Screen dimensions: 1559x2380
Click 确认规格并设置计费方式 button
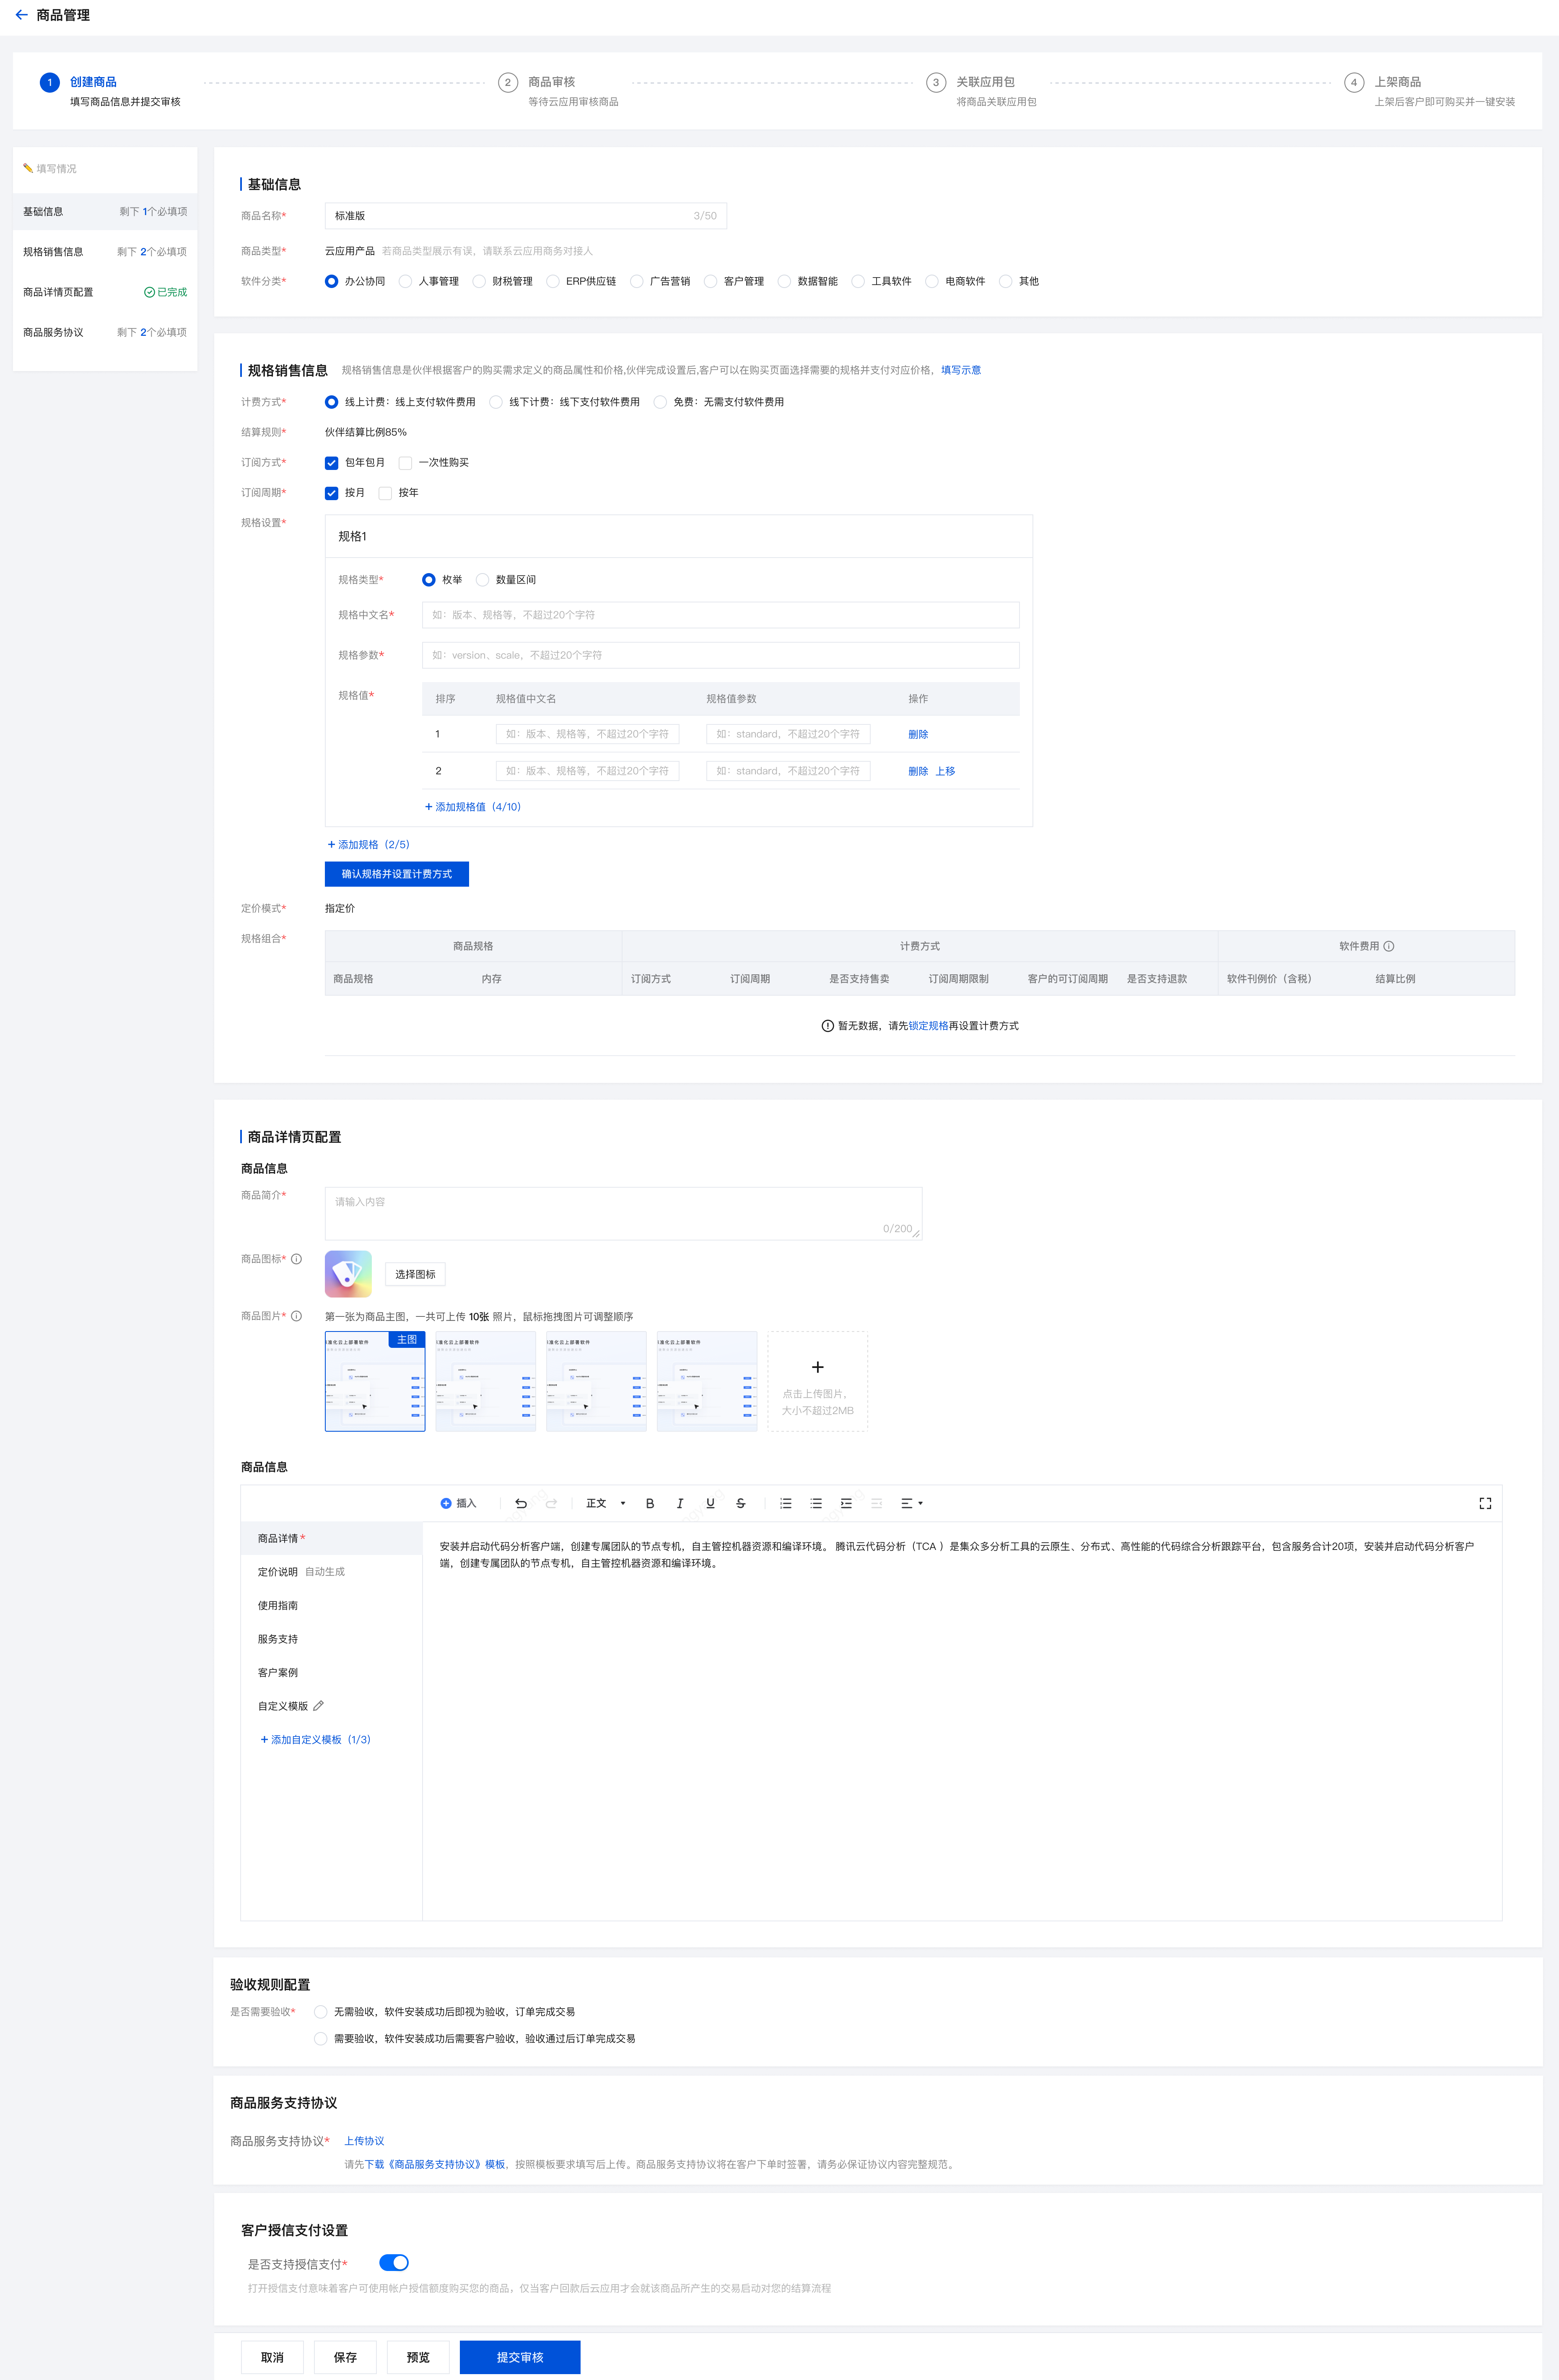pos(397,874)
